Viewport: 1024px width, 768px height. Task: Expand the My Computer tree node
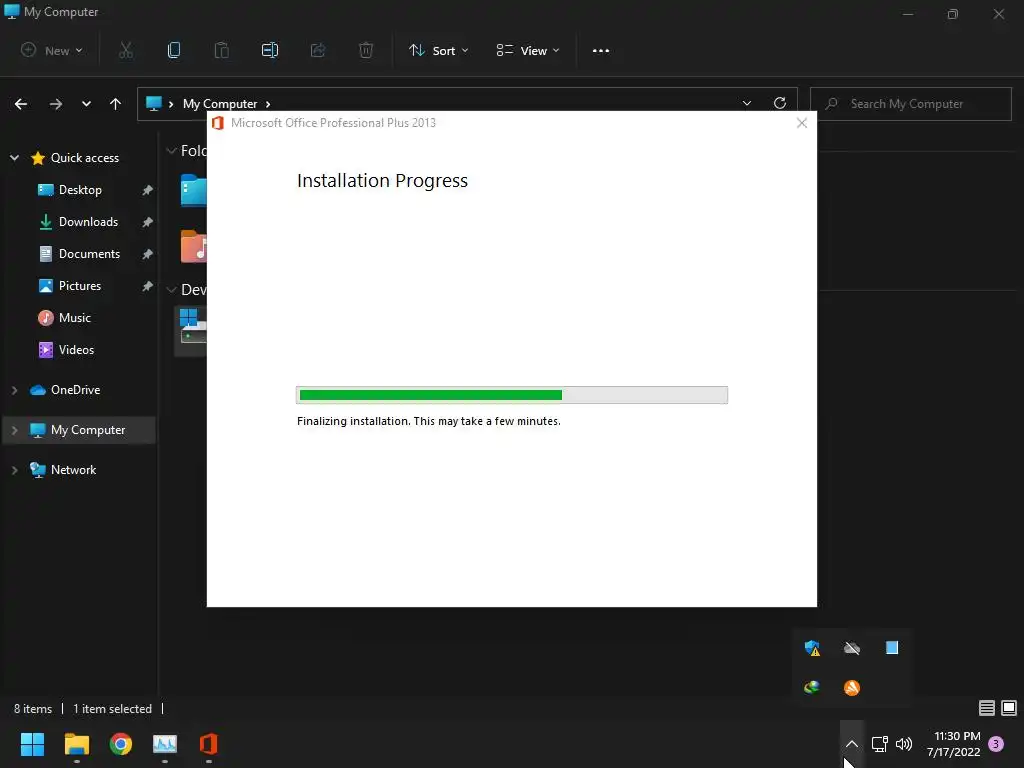pos(14,430)
